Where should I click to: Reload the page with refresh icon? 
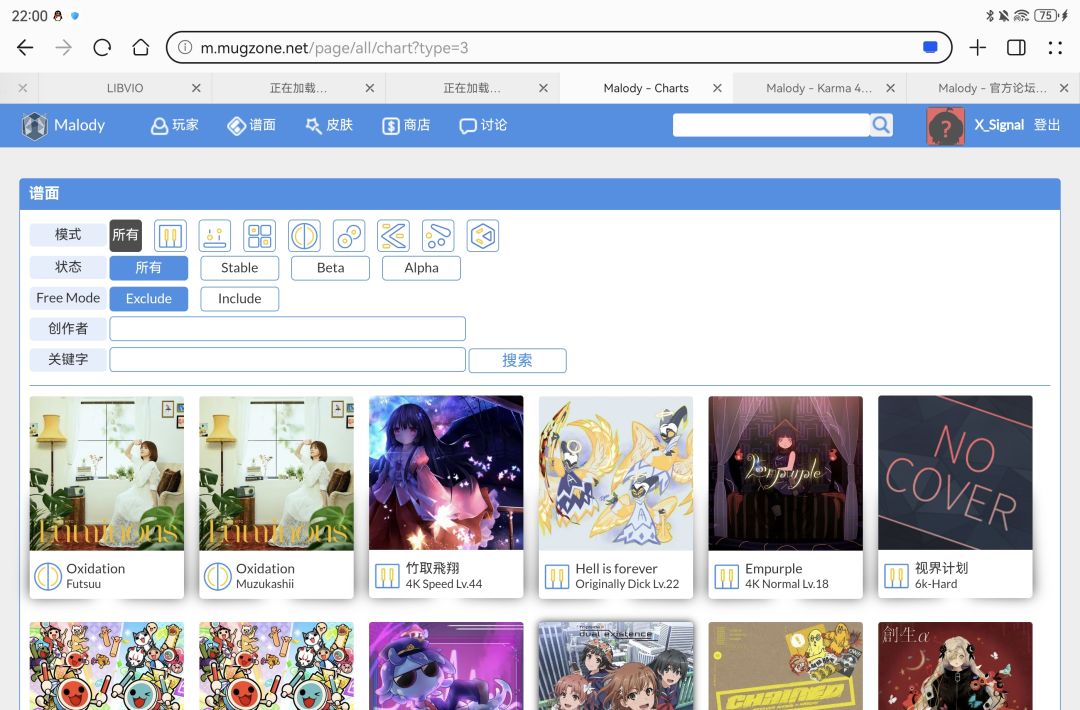click(102, 48)
